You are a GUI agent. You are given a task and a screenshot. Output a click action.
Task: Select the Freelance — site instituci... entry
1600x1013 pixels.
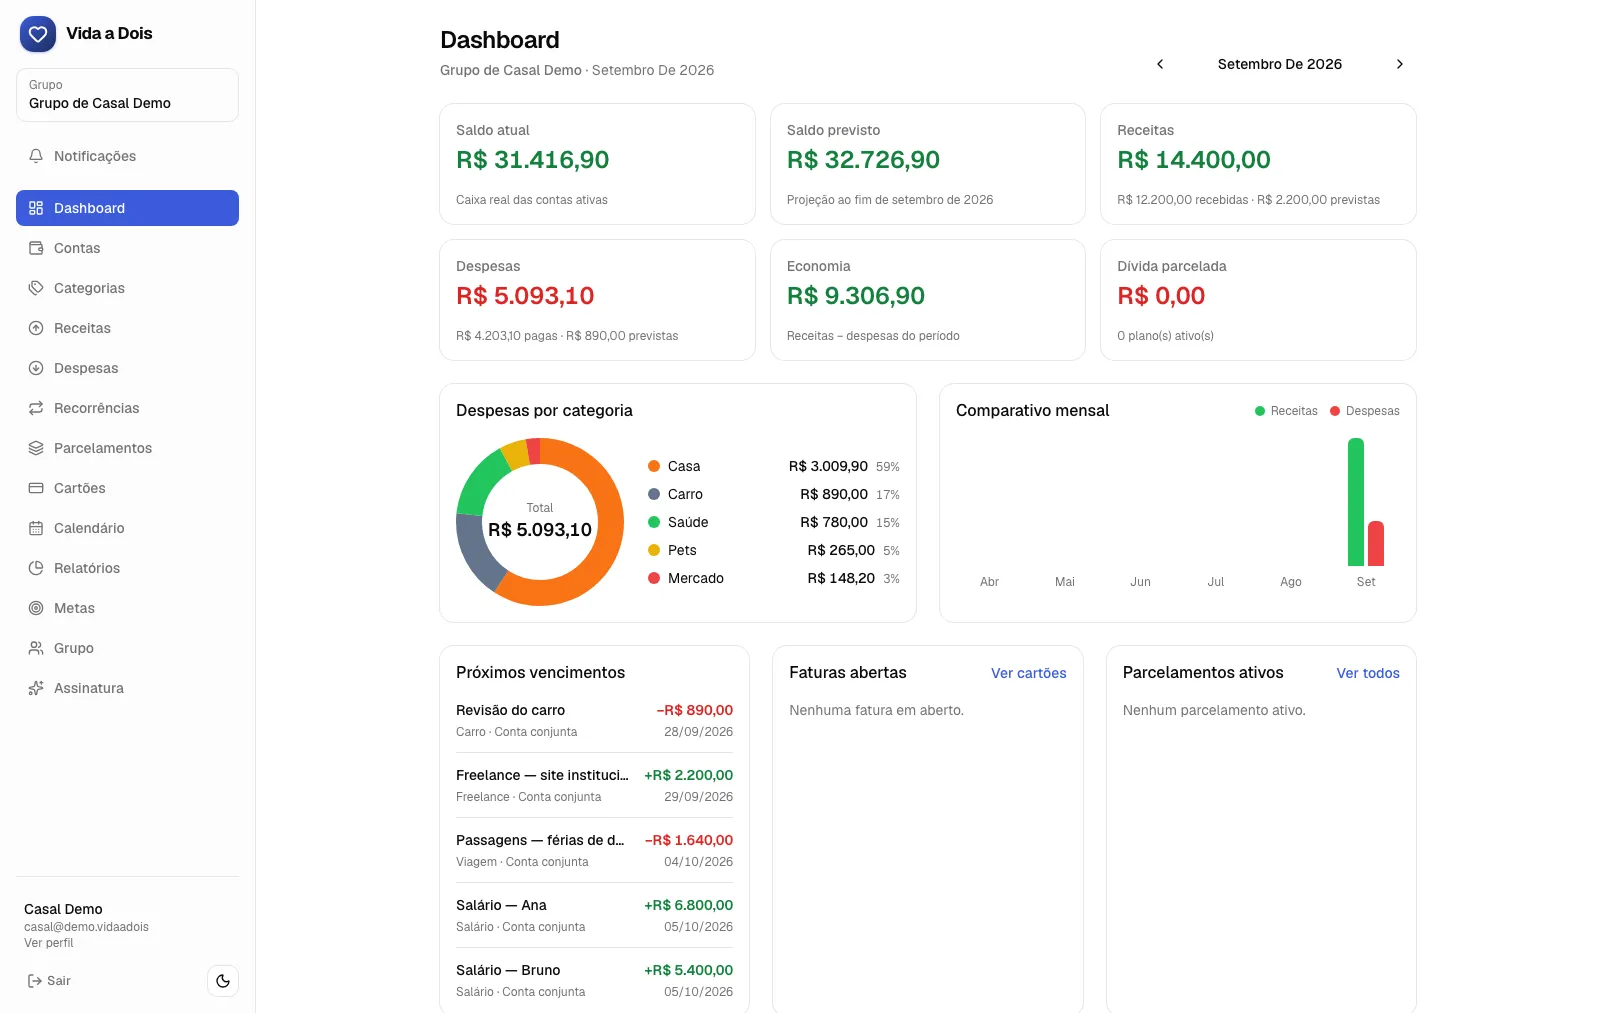click(x=594, y=785)
